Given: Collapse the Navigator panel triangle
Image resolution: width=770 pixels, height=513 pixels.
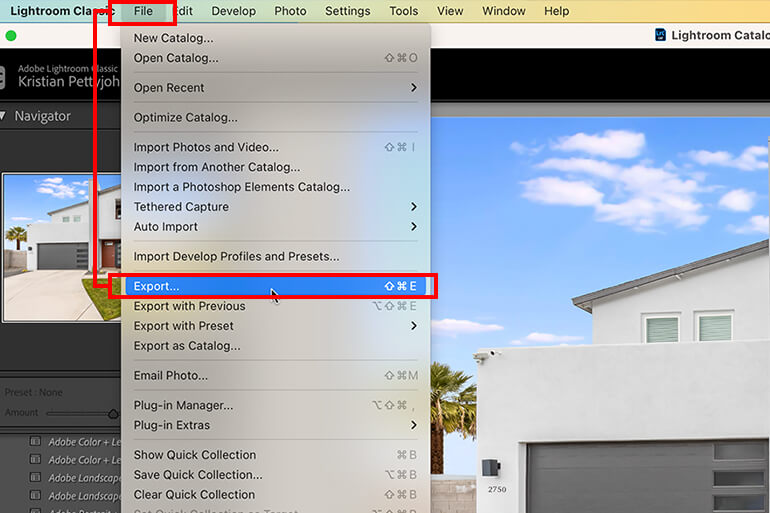Looking at the screenshot, I should (x=2, y=116).
